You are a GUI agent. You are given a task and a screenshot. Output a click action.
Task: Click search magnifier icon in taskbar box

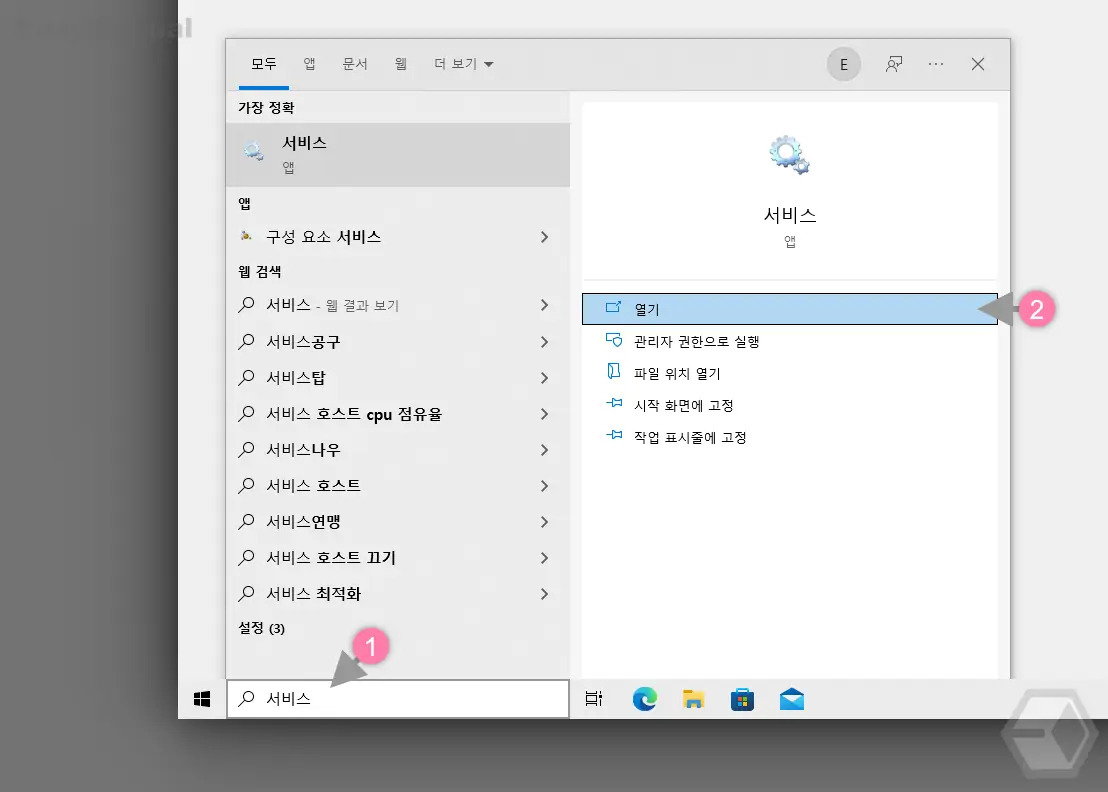246,699
